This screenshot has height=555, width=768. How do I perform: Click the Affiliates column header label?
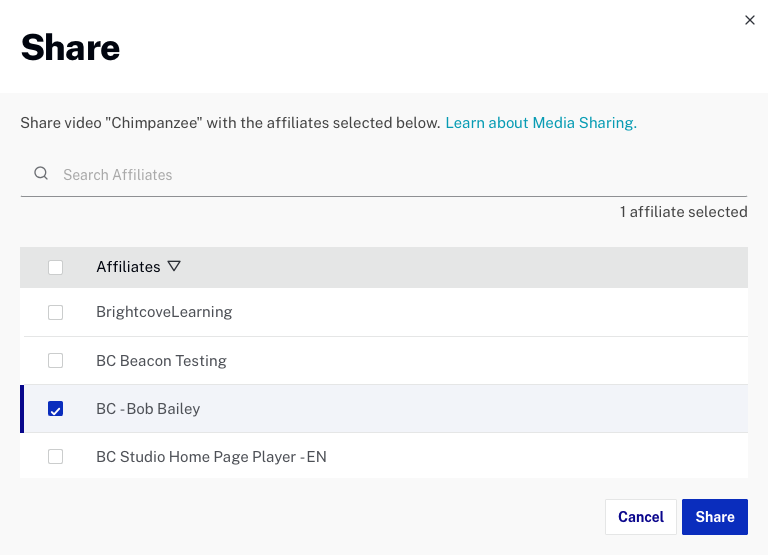pos(128,267)
